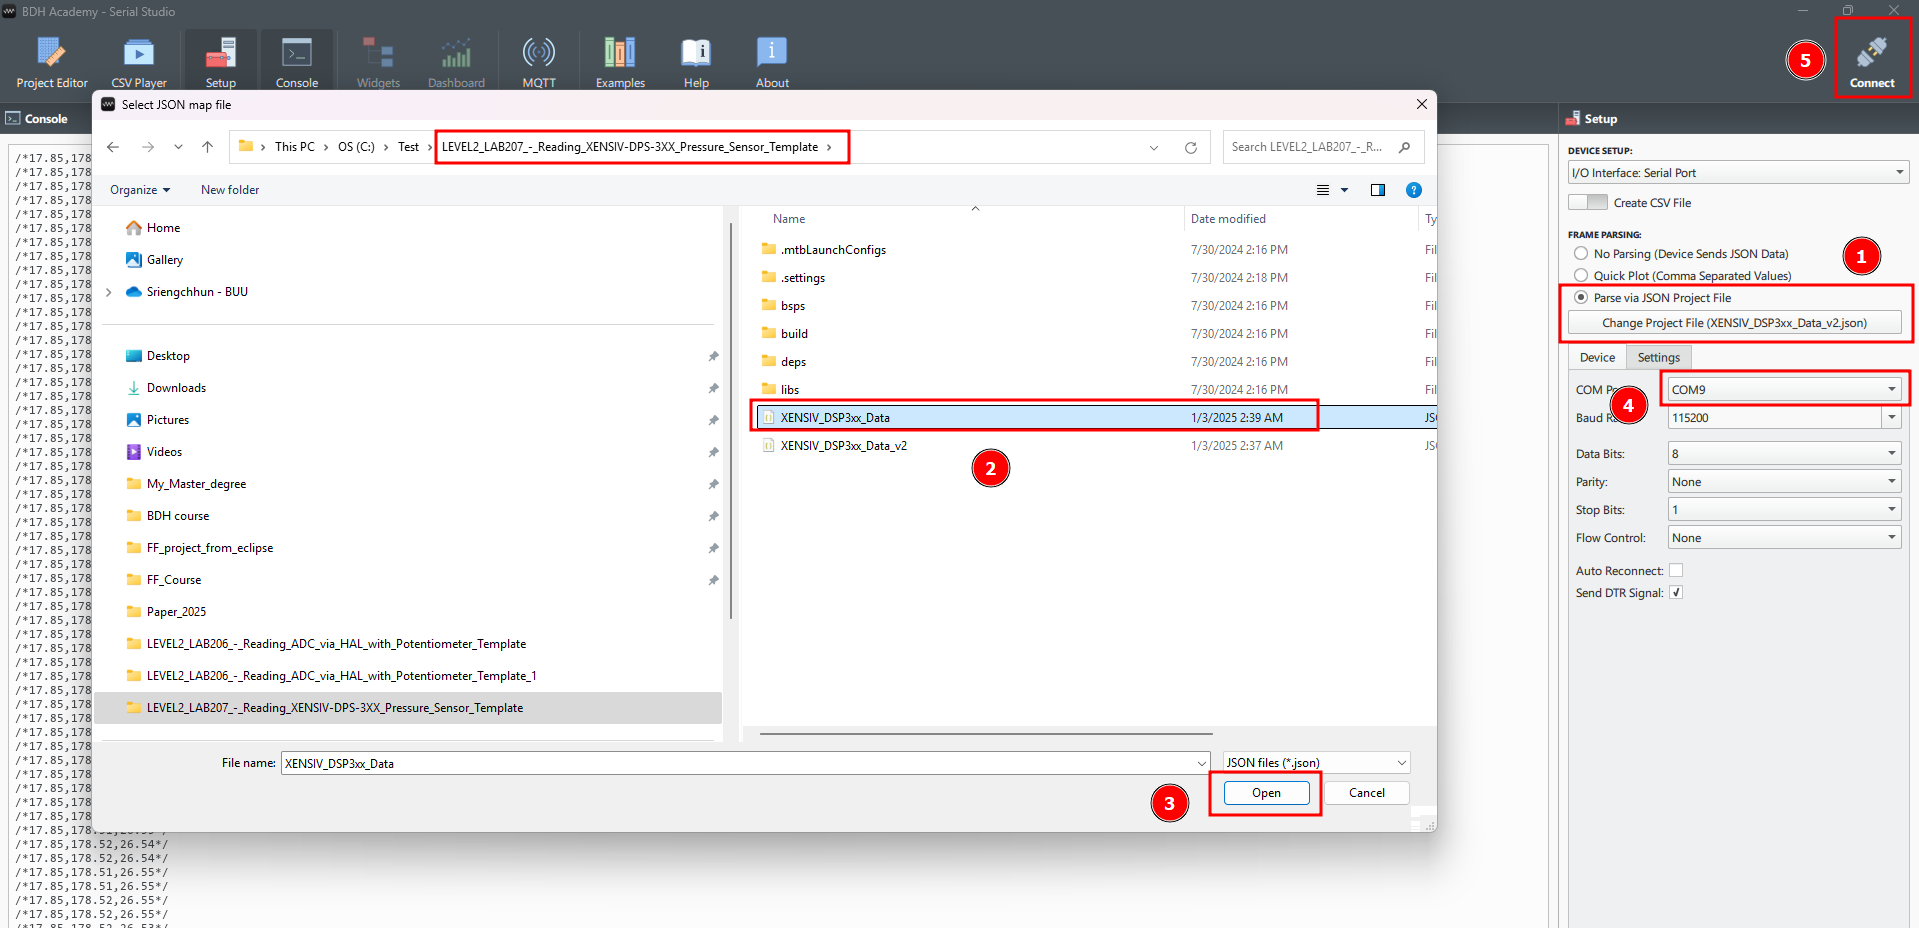Navigate up one folder level
The width and height of the screenshot is (1919, 928).
[x=207, y=147]
